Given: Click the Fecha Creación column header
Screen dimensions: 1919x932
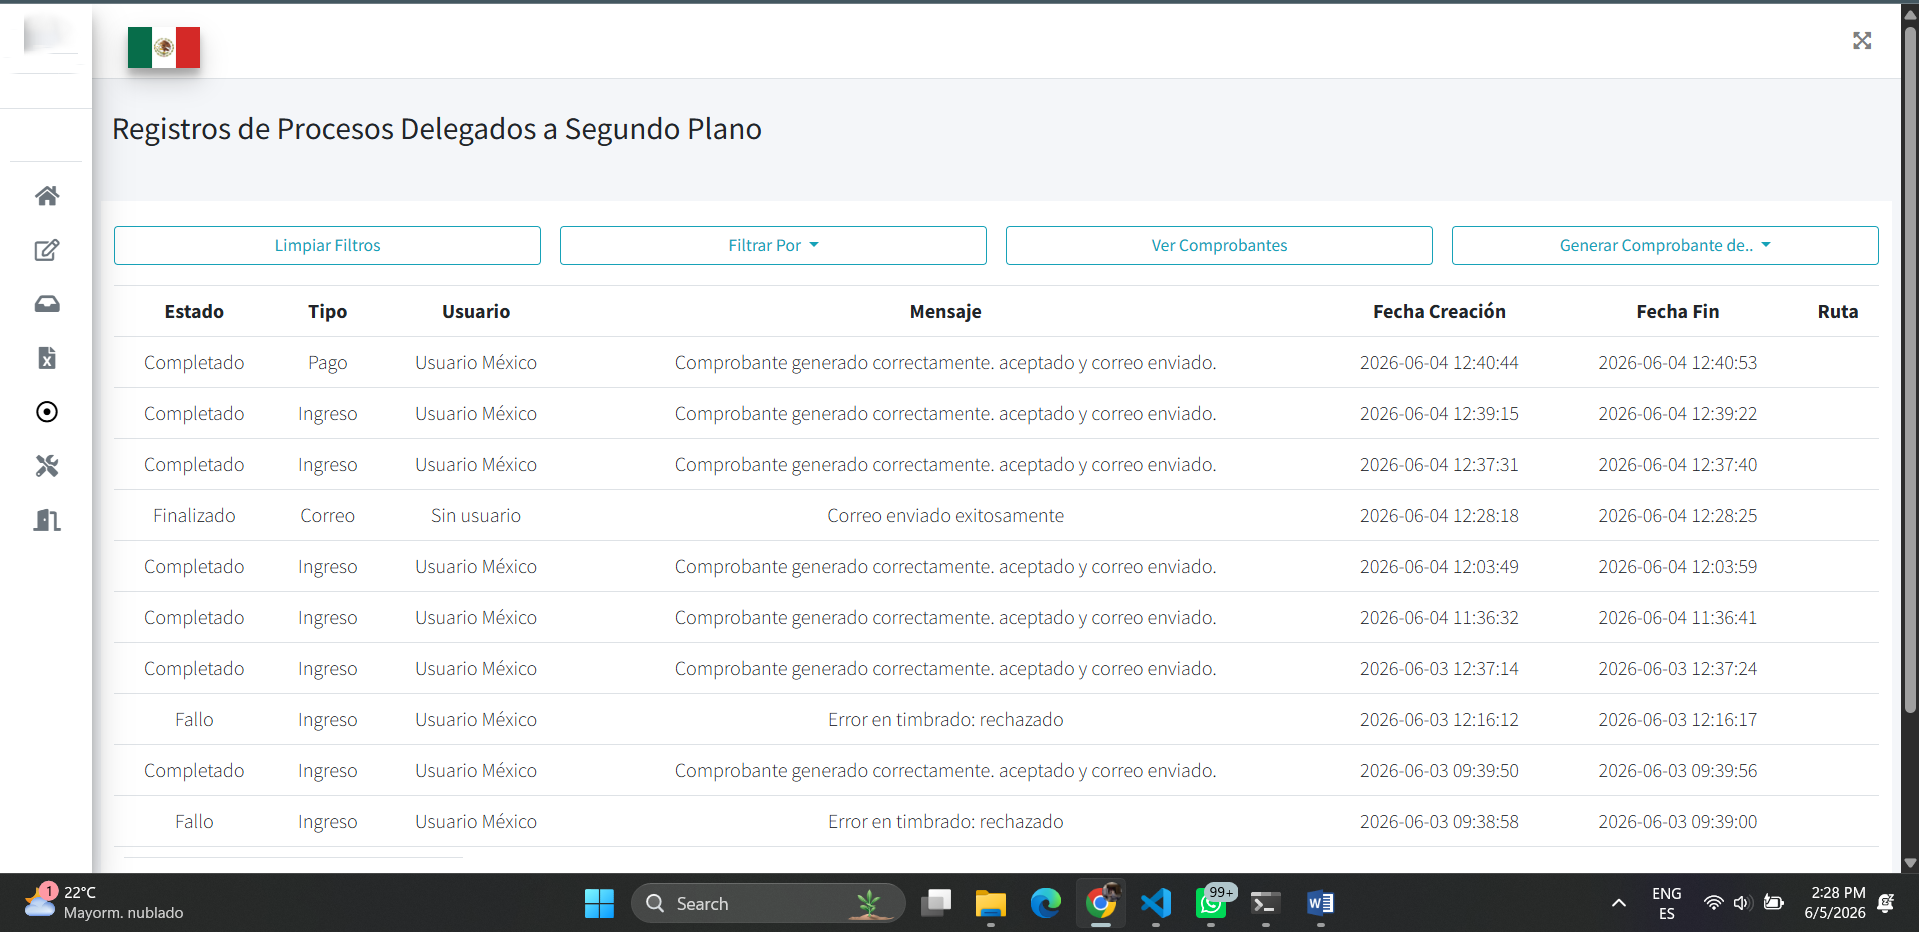Looking at the screenshot, I should (x=1439, y=312).
